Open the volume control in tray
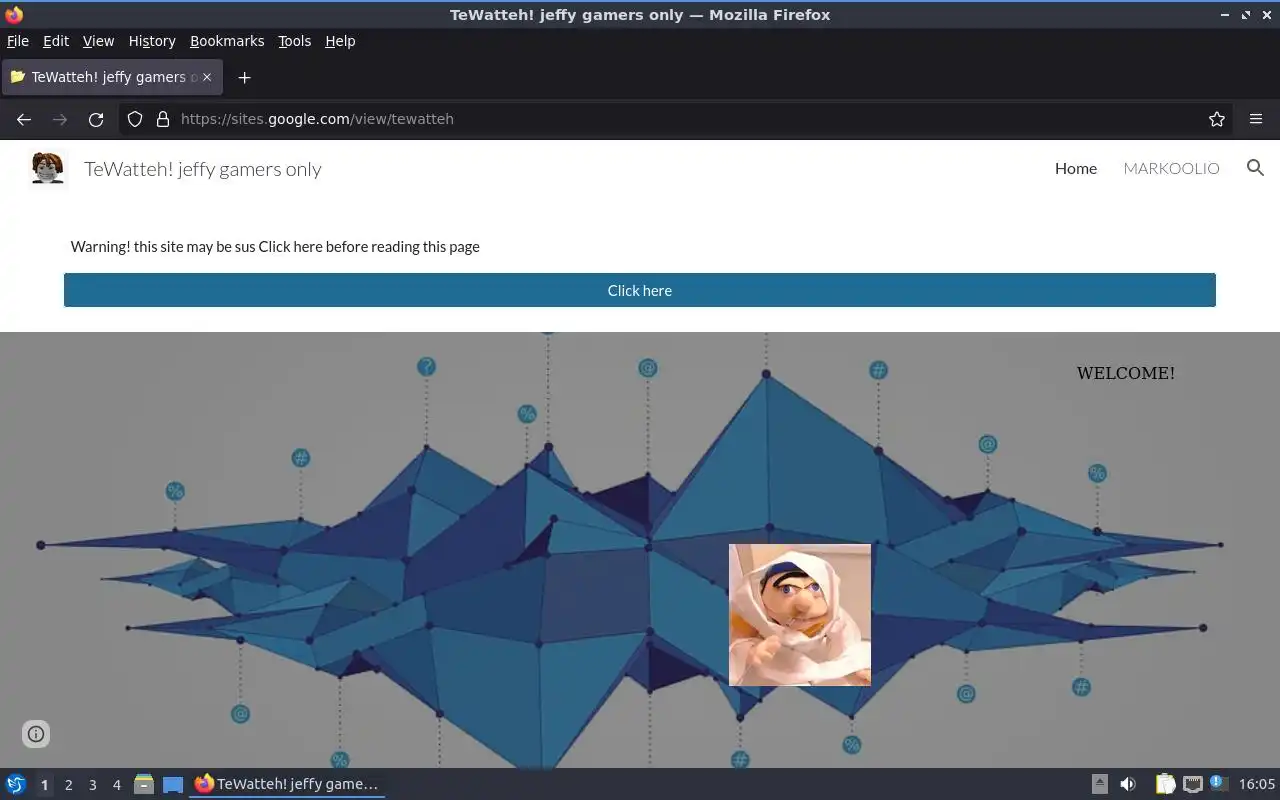 pos(1128,784)
